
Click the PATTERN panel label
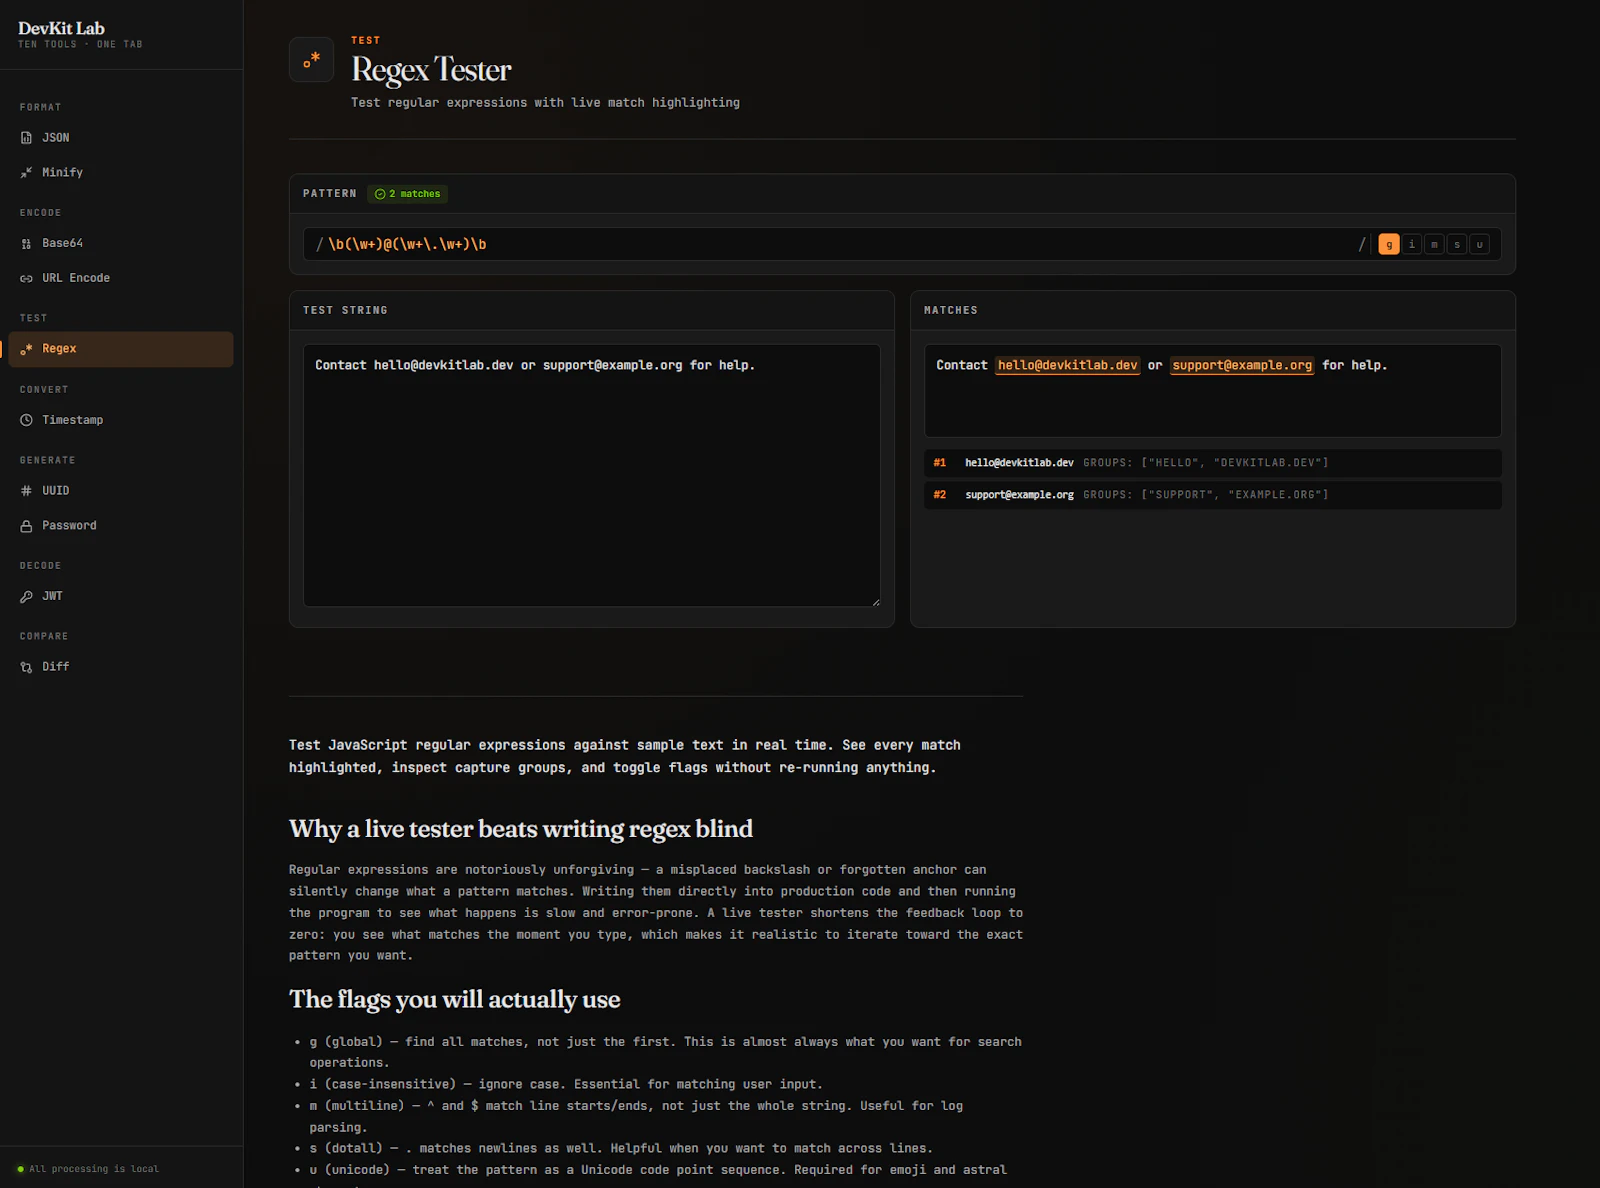[x=330, y=194]
